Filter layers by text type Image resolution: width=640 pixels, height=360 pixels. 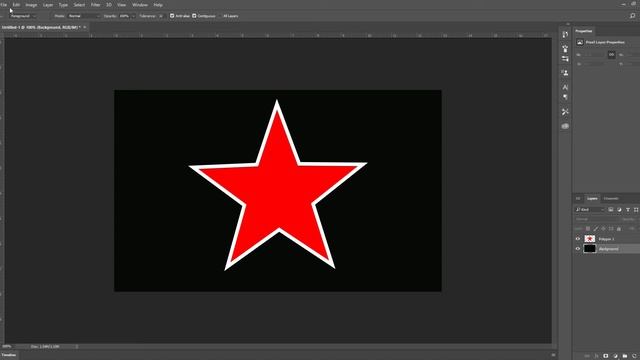tap(628, 210)
